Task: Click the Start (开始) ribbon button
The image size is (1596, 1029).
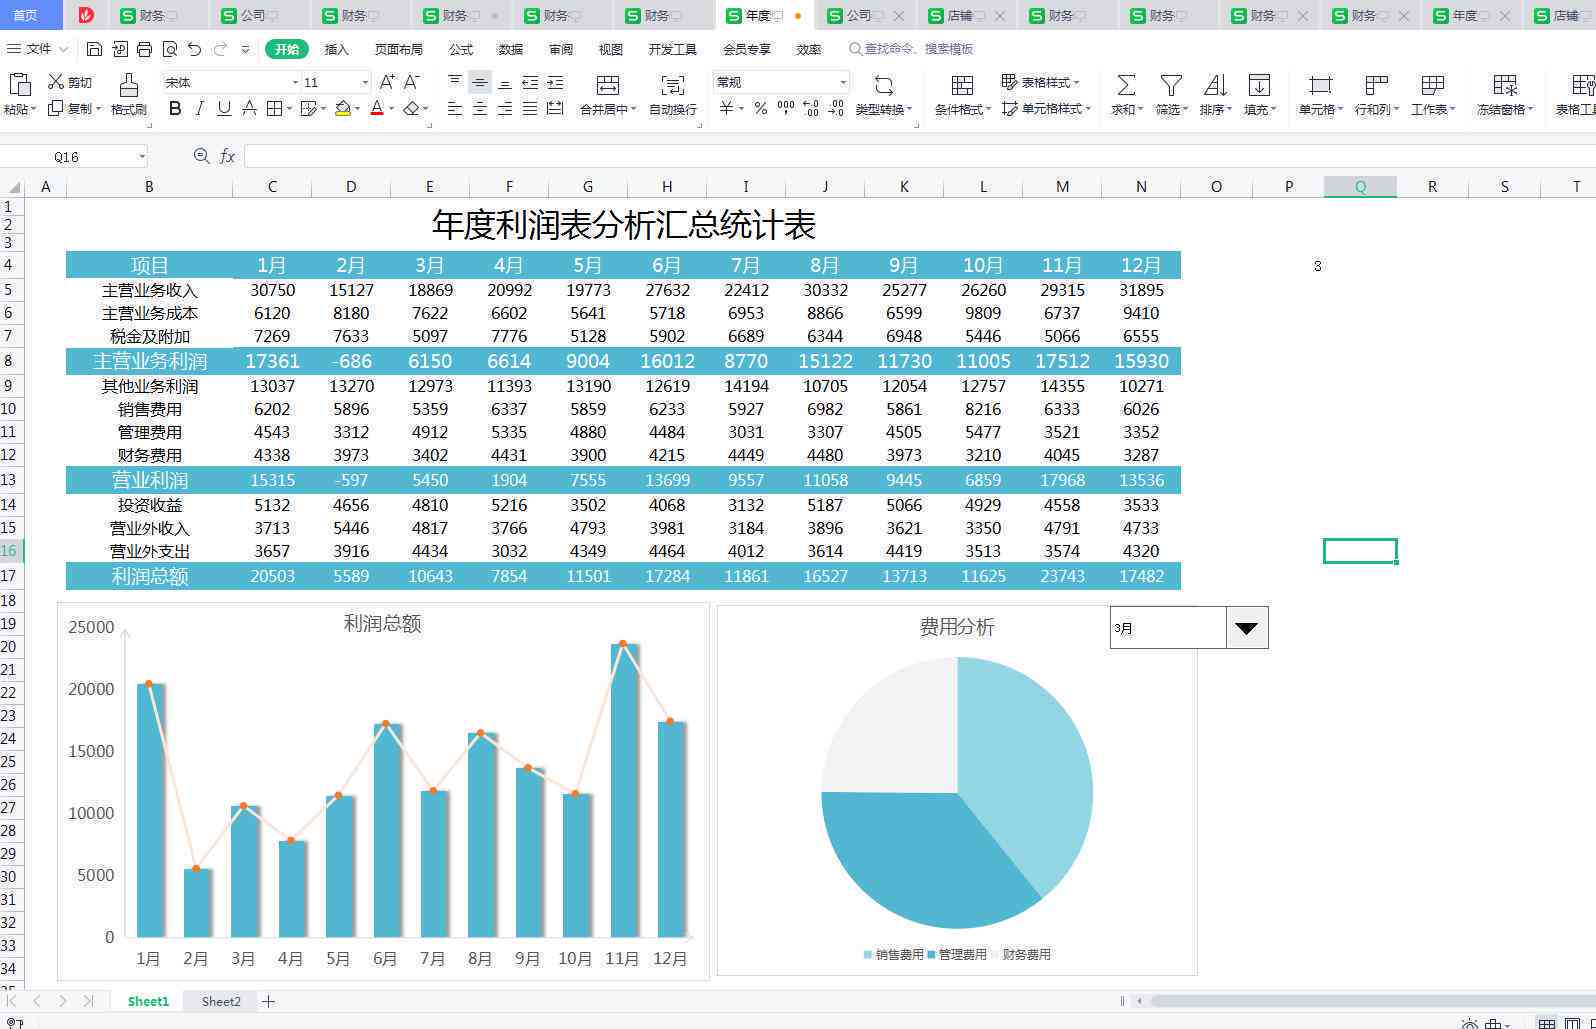Action: pos(287,49)
